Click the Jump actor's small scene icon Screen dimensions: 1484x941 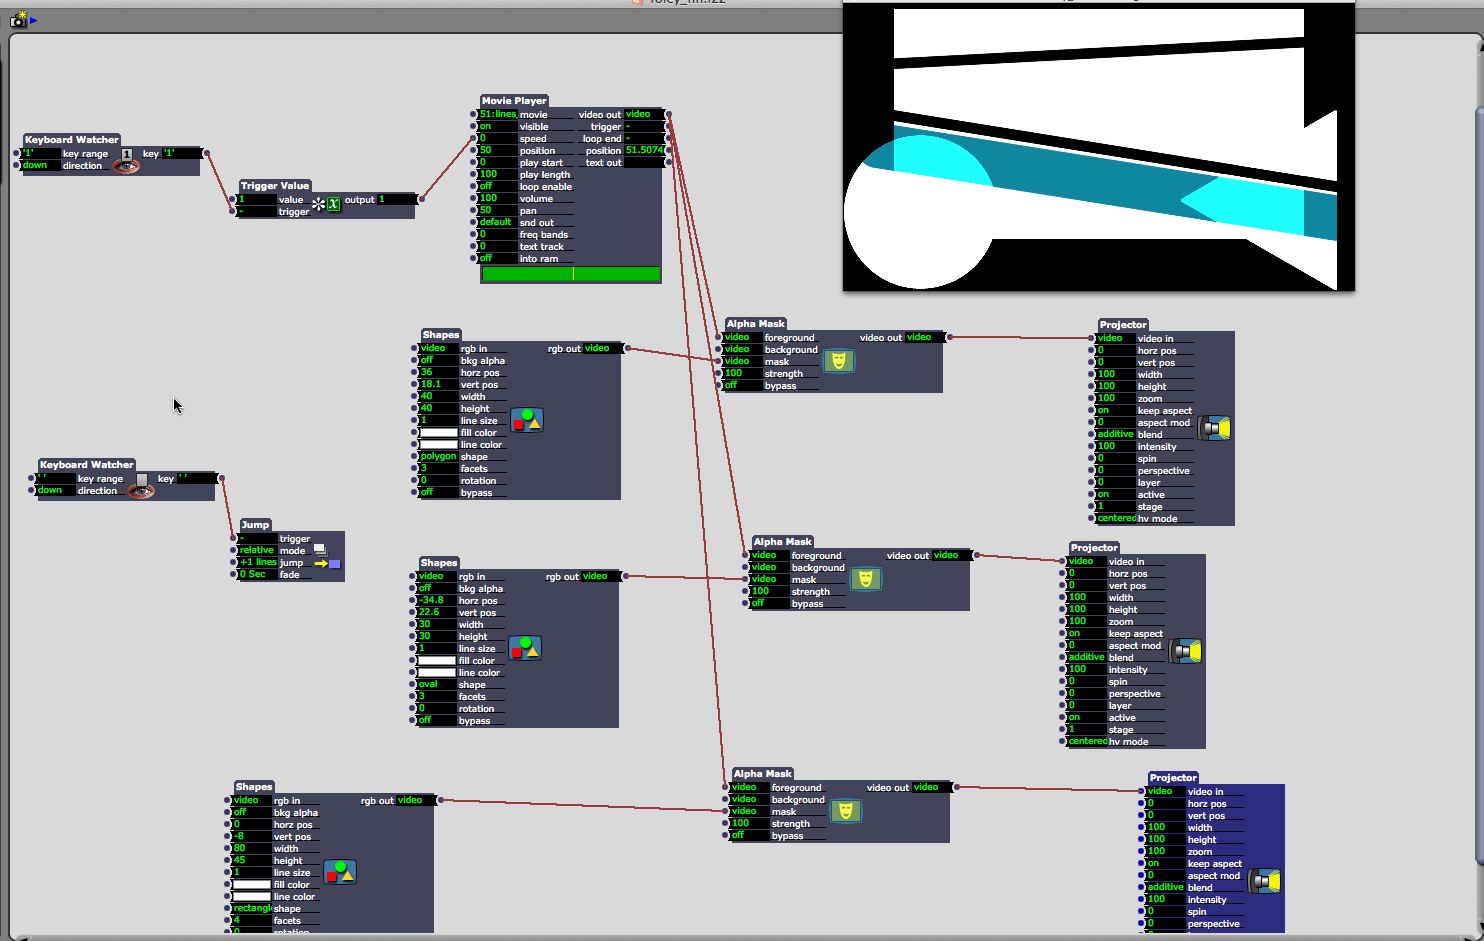[320, 550]
